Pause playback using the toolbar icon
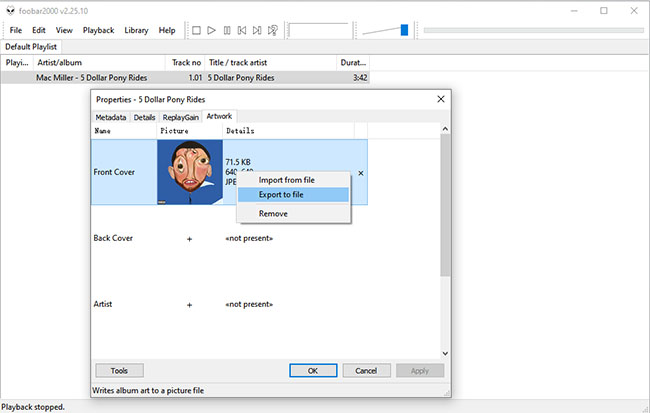 tap(227, 30)
